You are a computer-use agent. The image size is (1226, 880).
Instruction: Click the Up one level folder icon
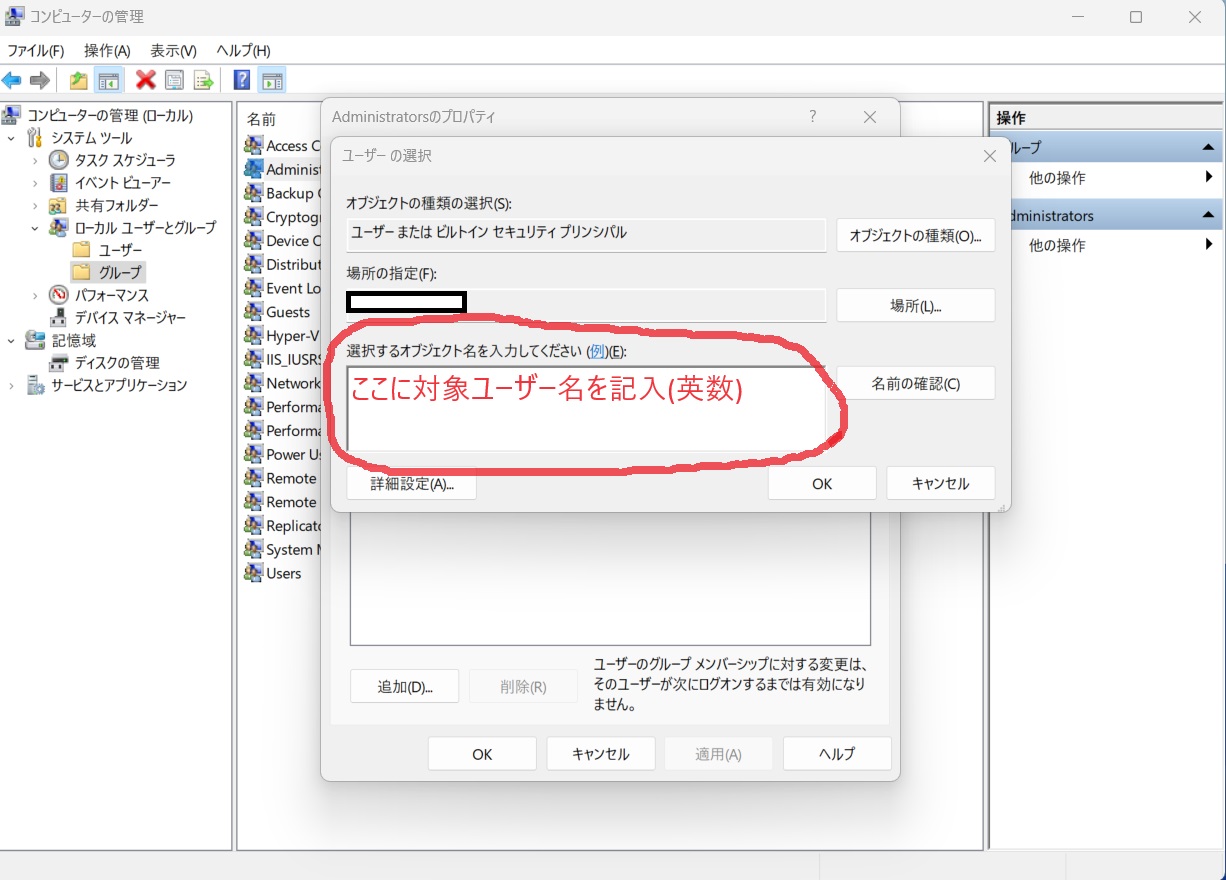point(78,81)
